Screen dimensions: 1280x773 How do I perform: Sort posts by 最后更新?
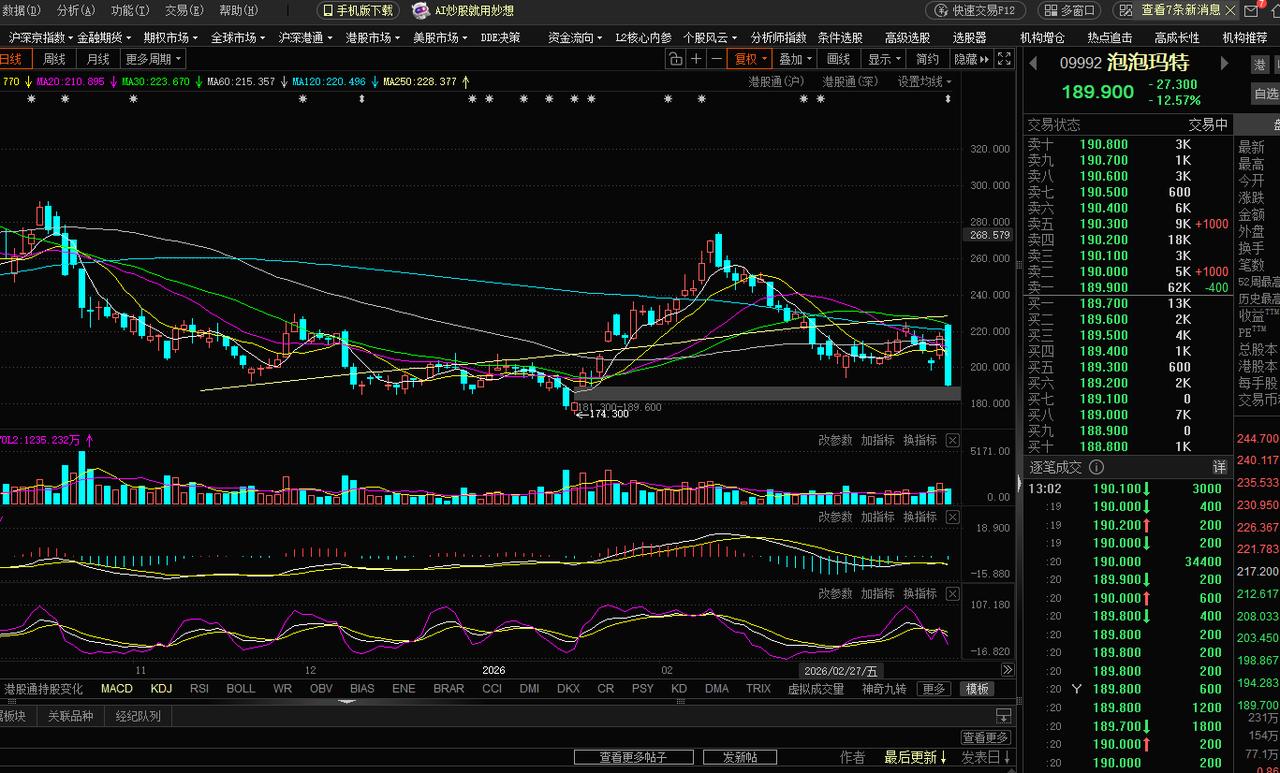pyautogui.click(x=916, y=758)
